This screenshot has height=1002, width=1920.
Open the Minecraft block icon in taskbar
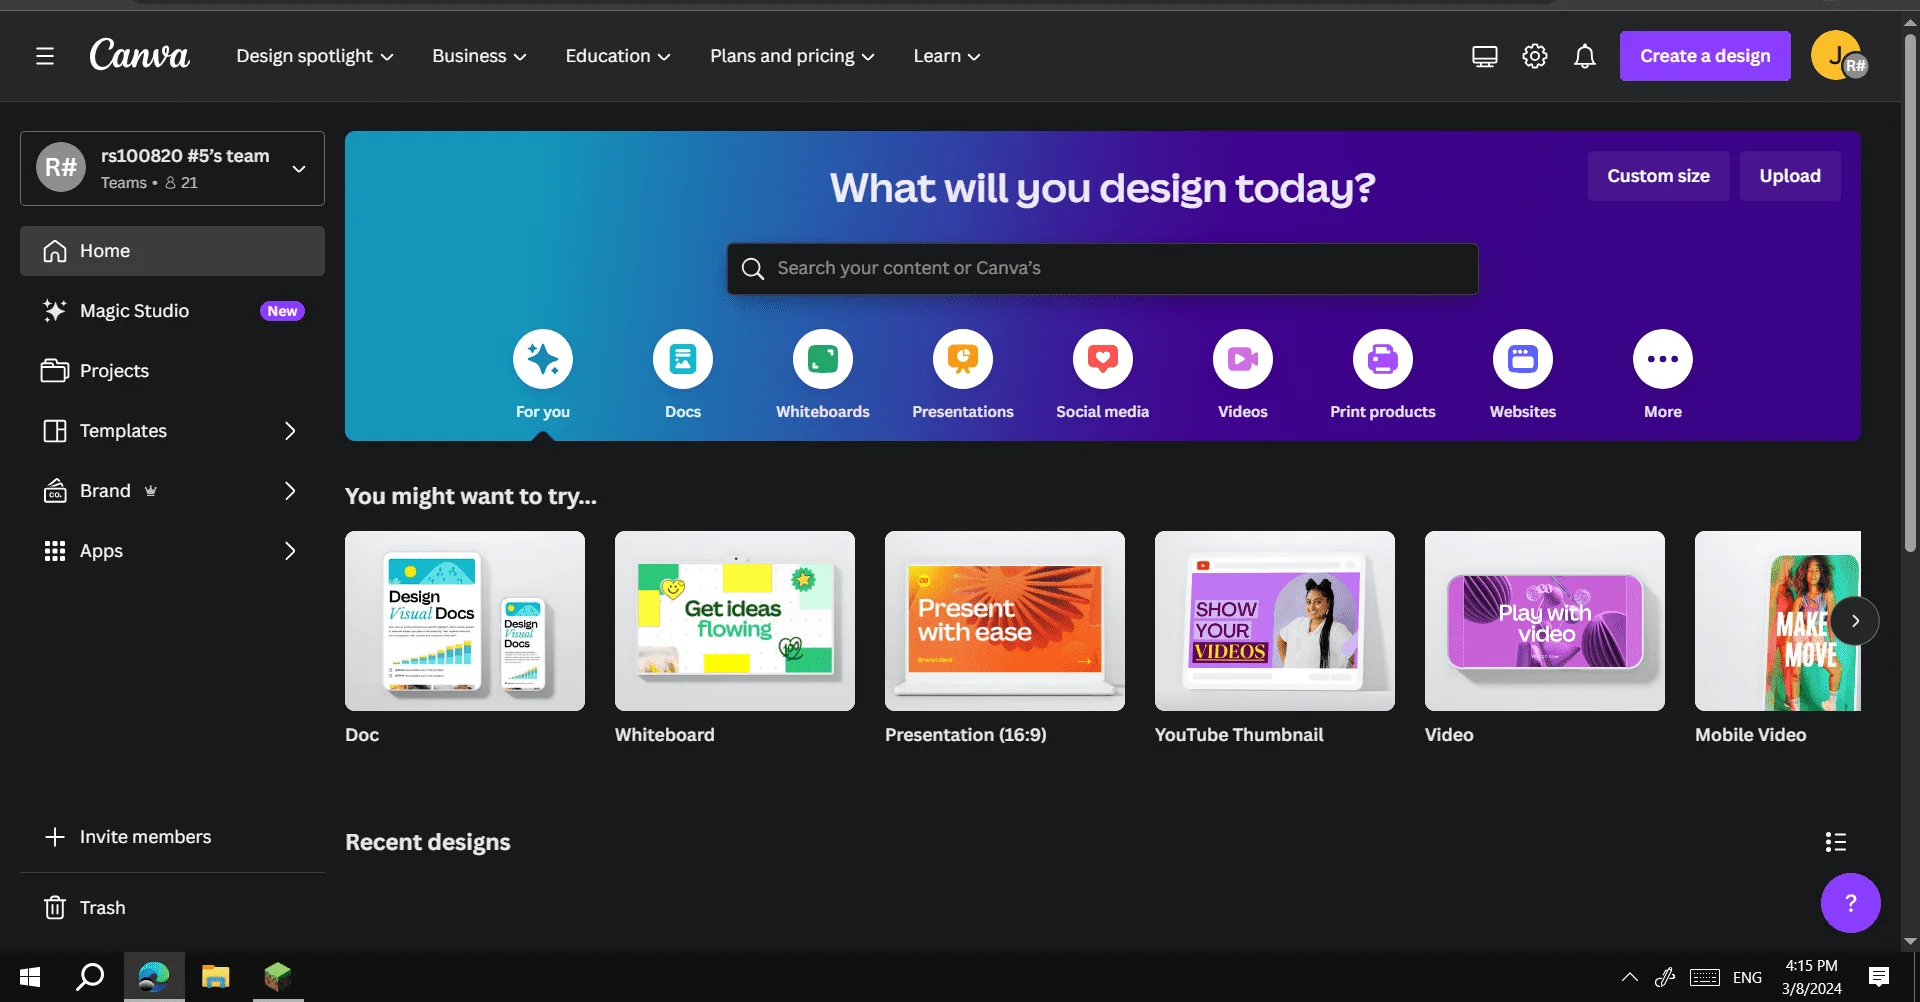(277, 977)
